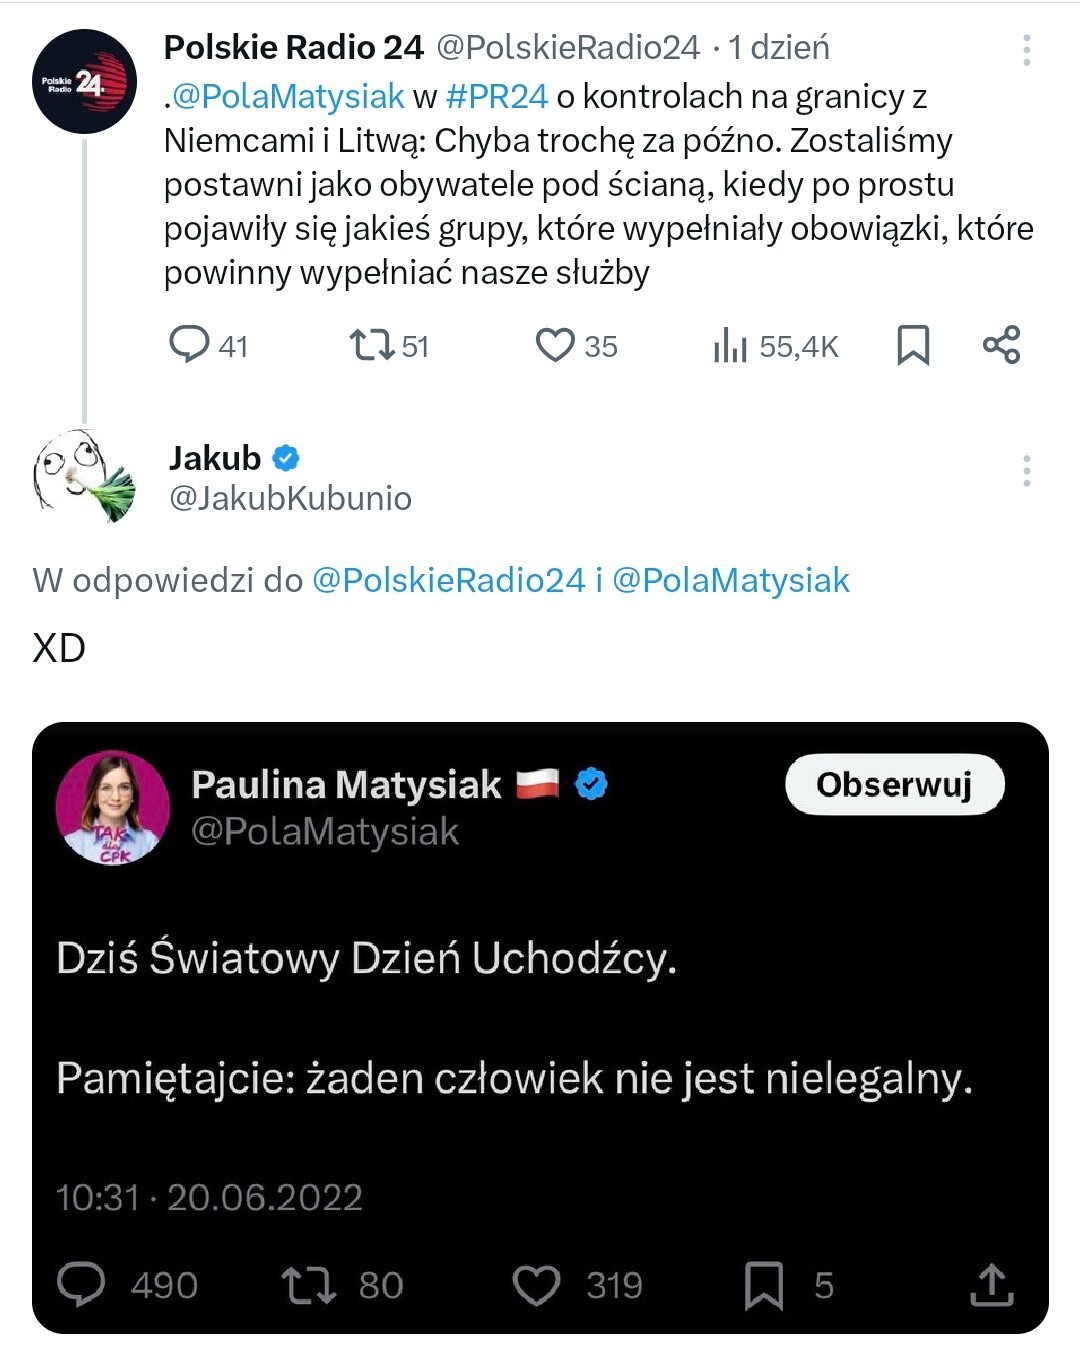Screen dimensions: 1080x1362
Task: Open more options for Jakub's reply
Action: pyautogui.click(x=1027, y=471)
